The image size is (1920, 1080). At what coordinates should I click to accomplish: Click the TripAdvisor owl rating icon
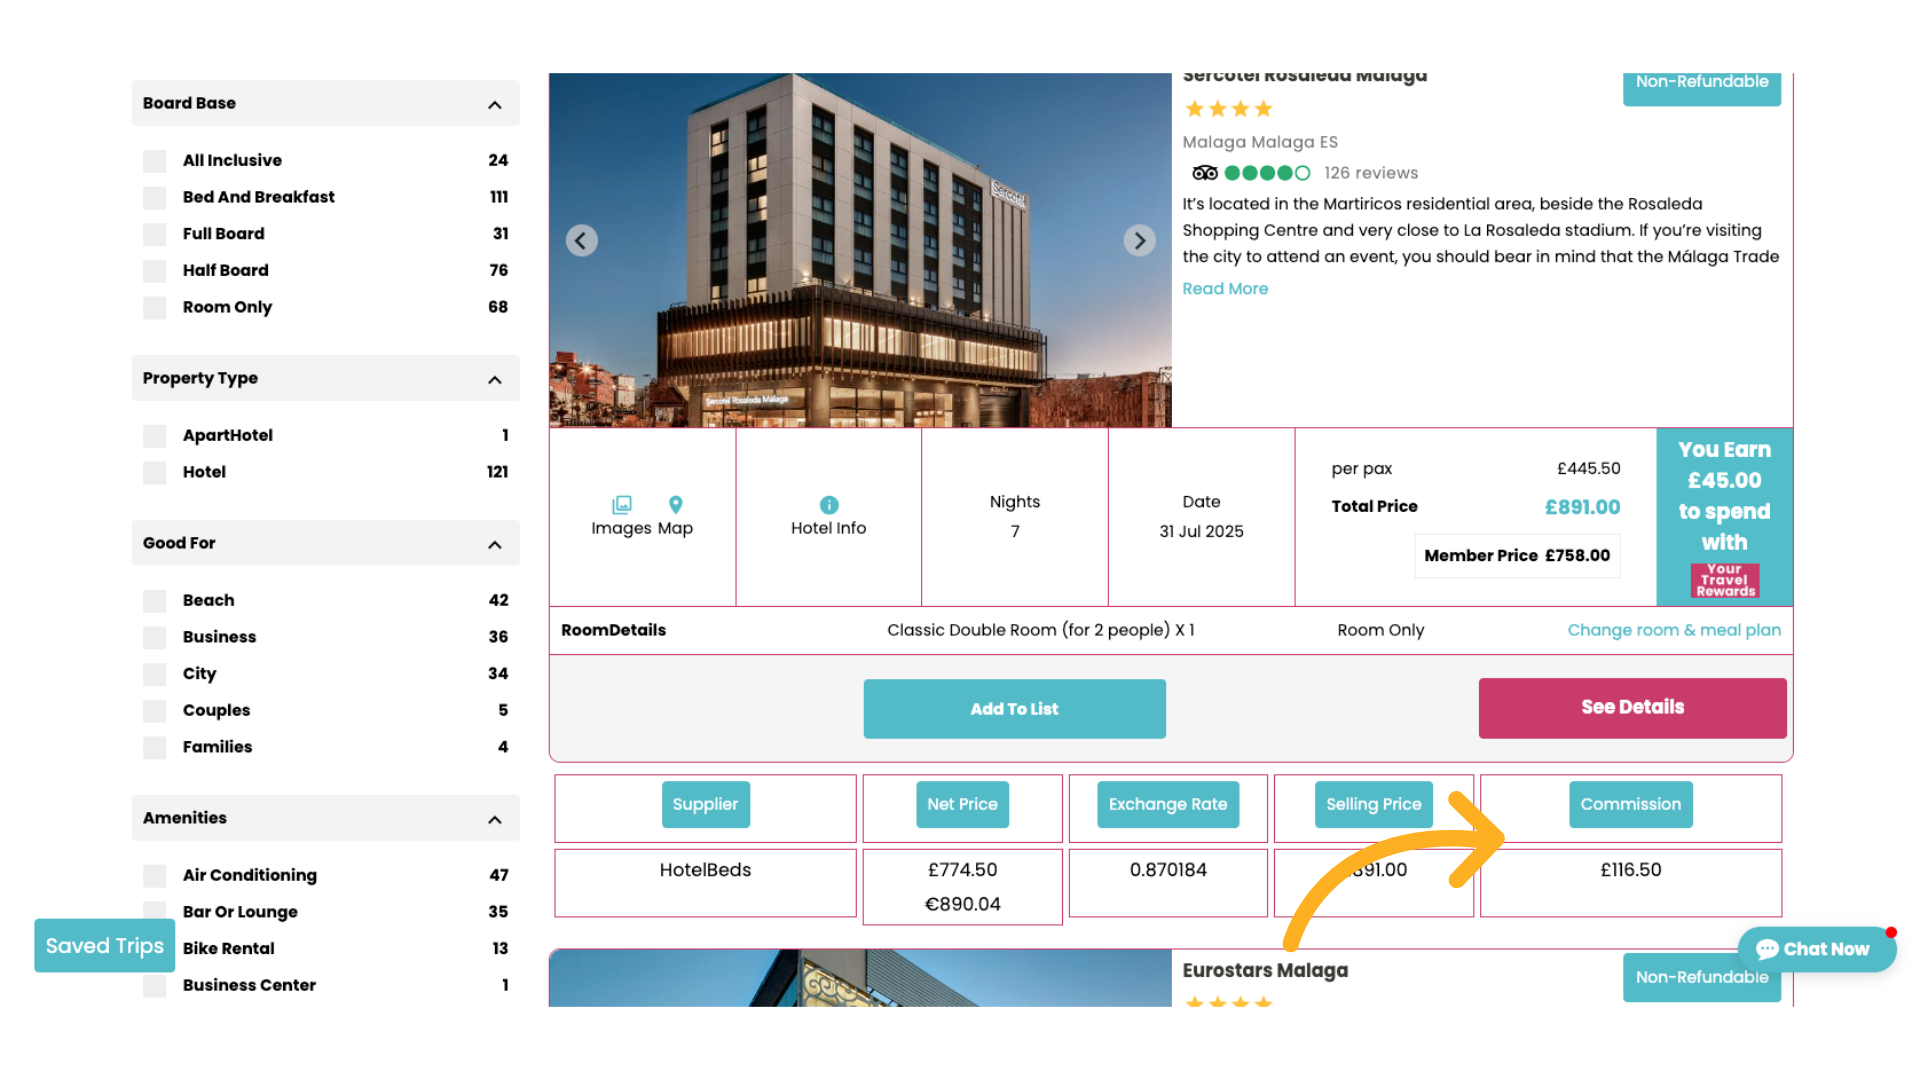point(1205,173)
